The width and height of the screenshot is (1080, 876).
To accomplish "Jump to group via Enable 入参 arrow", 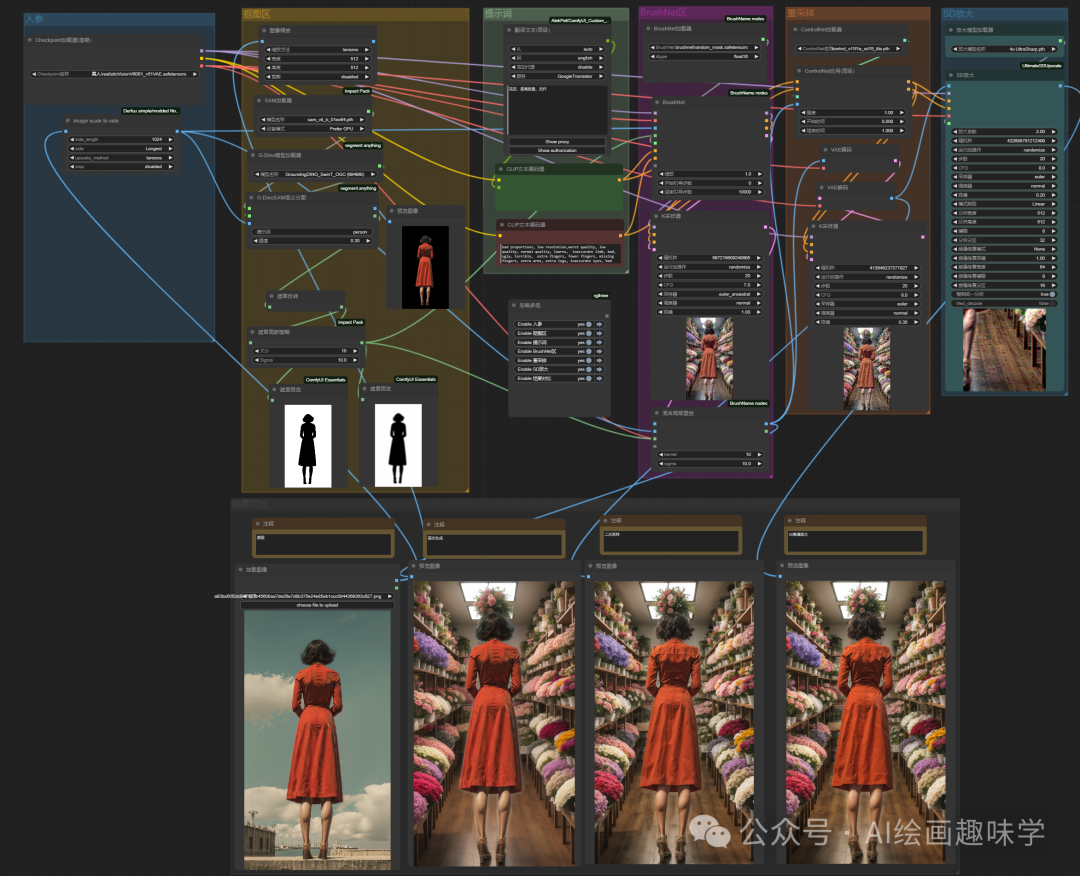I will point(599,324).
